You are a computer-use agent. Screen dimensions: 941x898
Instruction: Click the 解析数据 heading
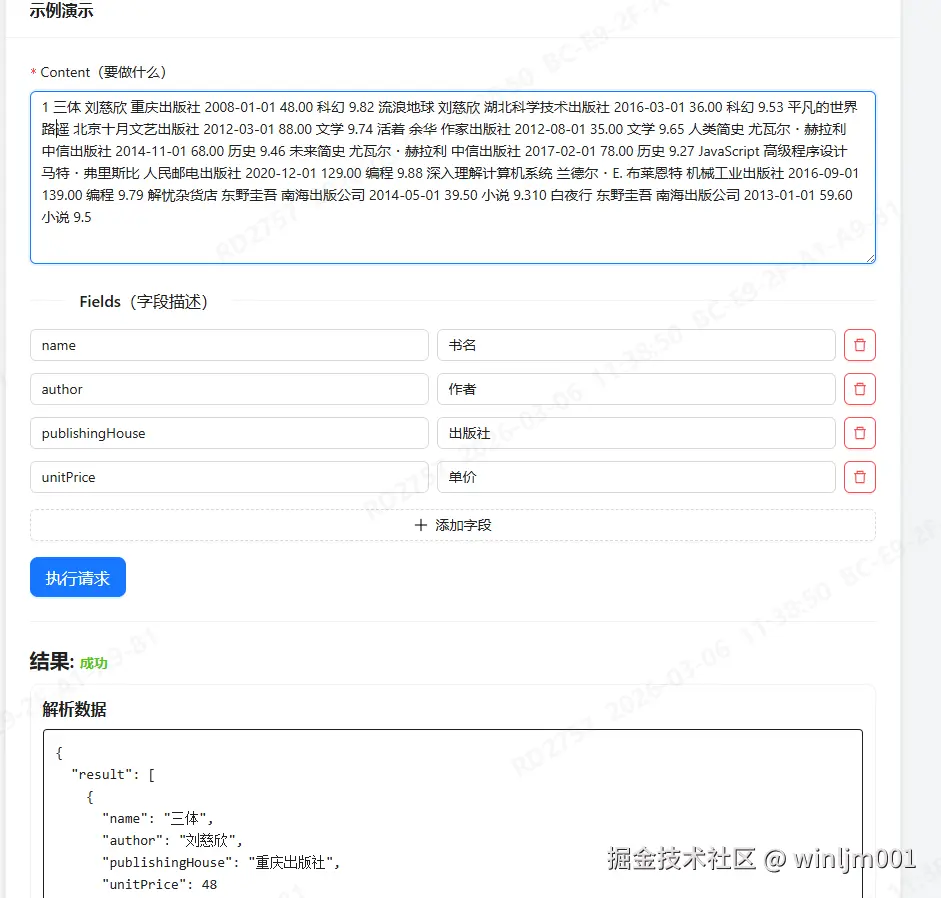(74, 710)
